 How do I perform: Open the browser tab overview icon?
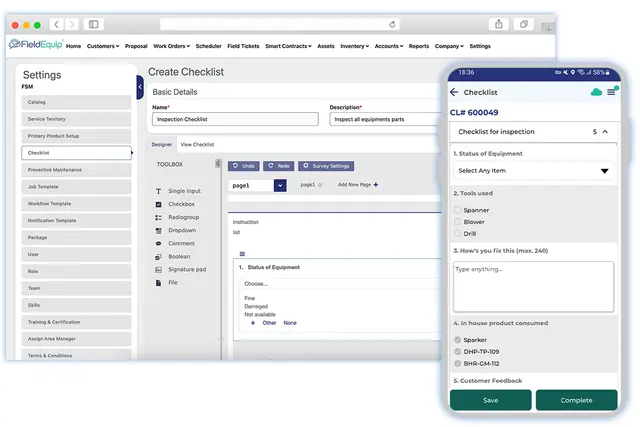coord(524,24)
